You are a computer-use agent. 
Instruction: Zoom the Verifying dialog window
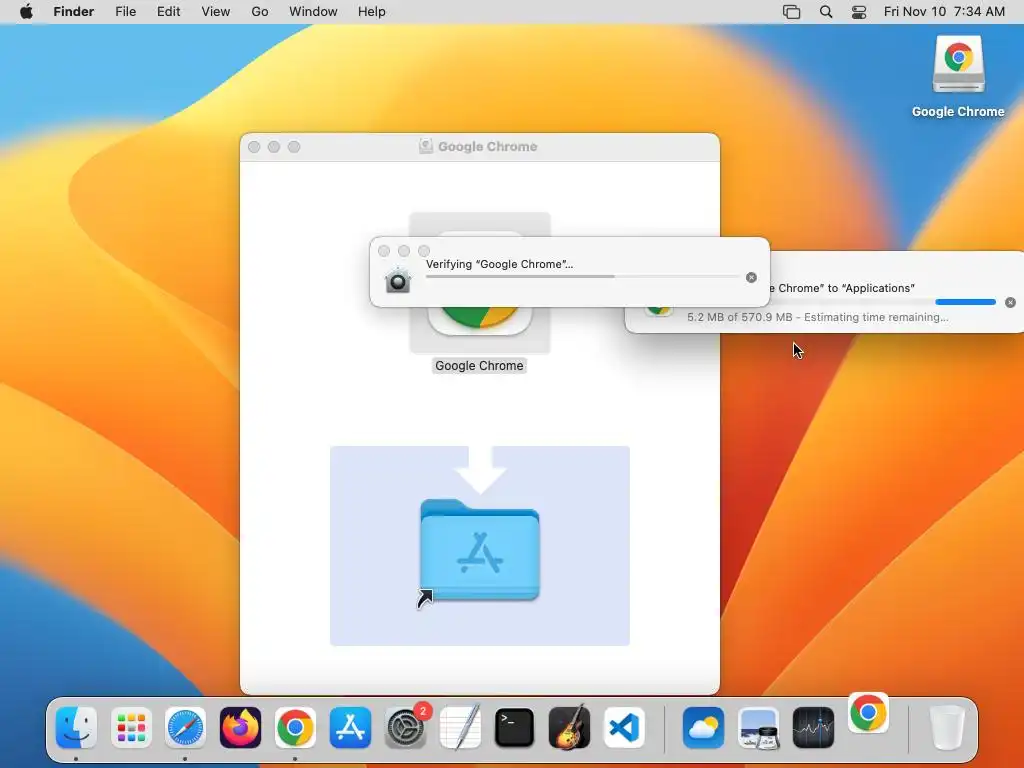pyautogui.click(x=424, y=251)
